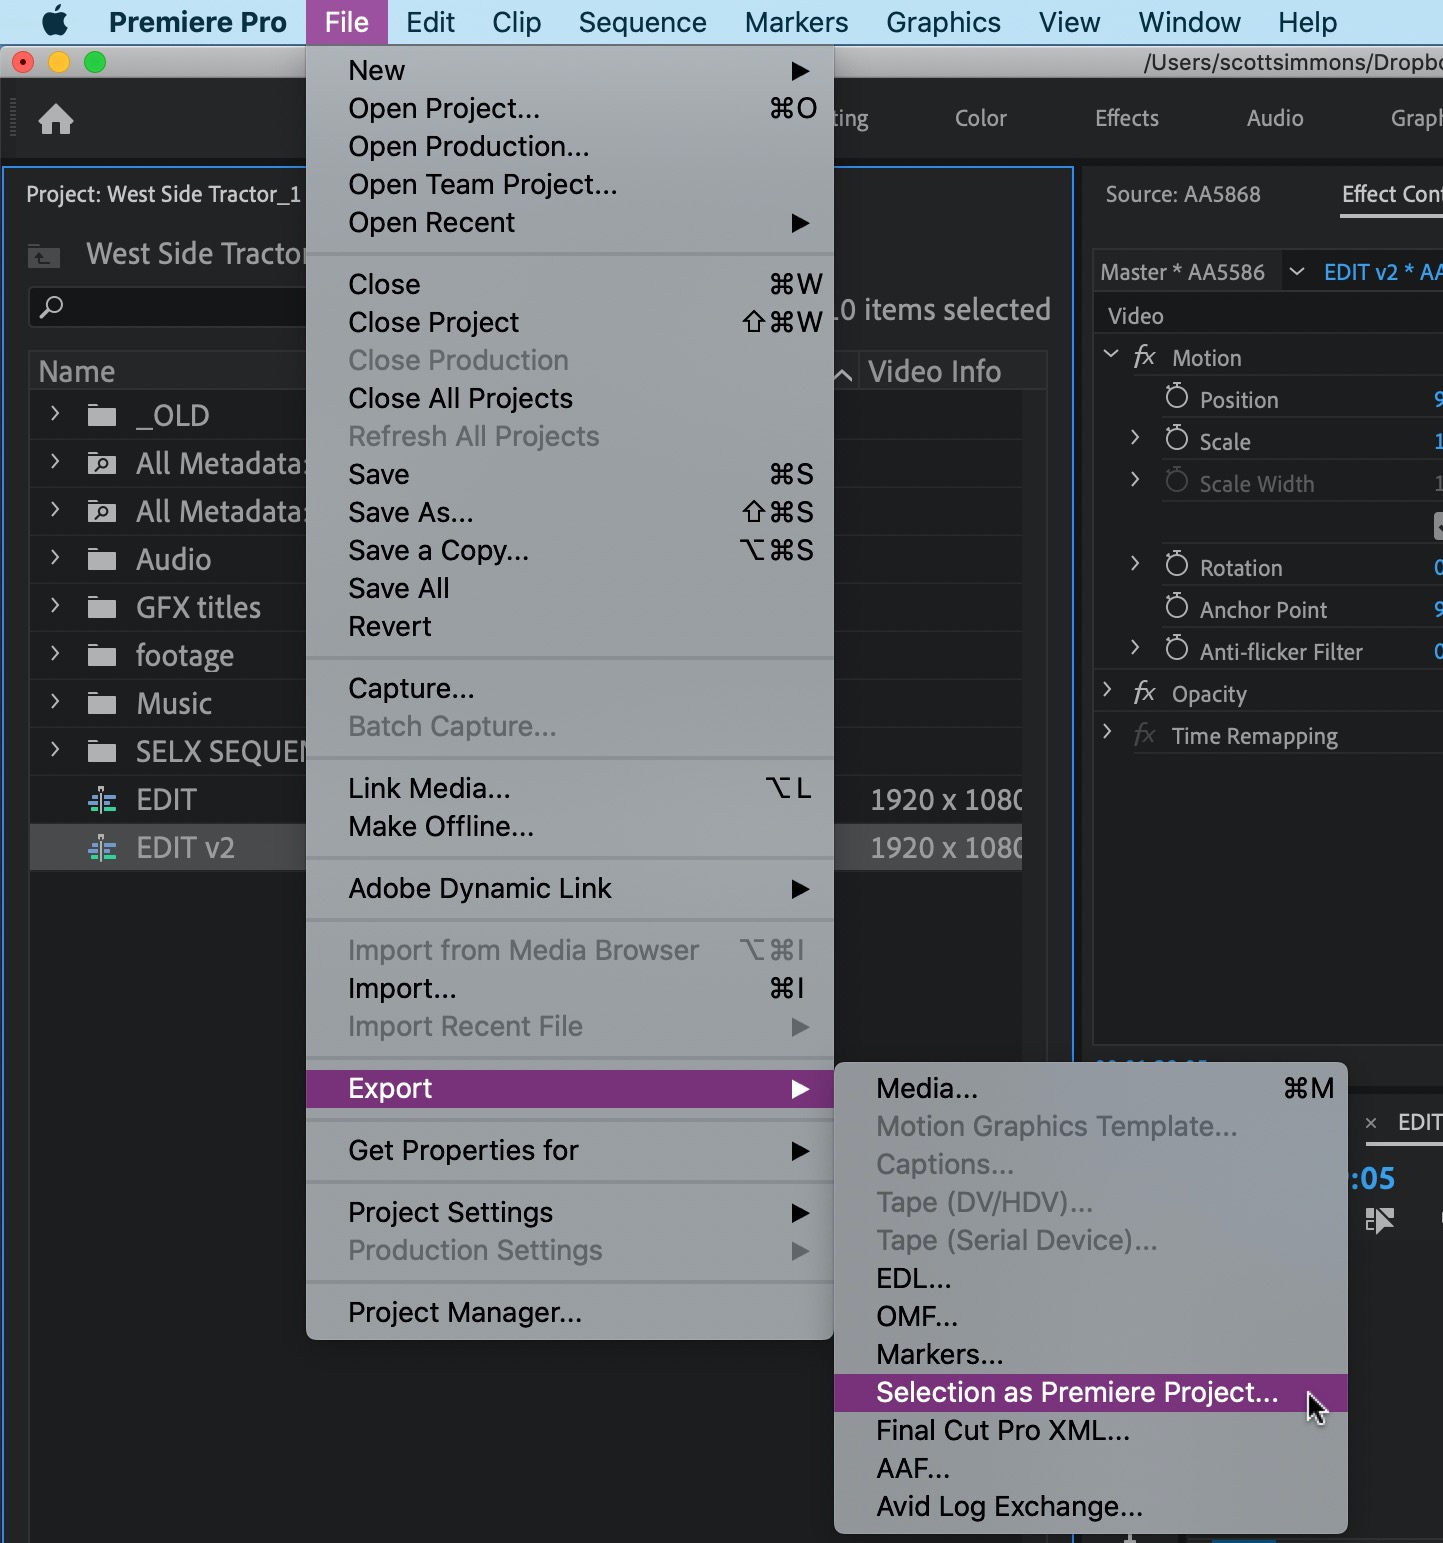Expand the _OLD bin
The width and height of the screenshot is (1443, 1543).
point(55,413)
